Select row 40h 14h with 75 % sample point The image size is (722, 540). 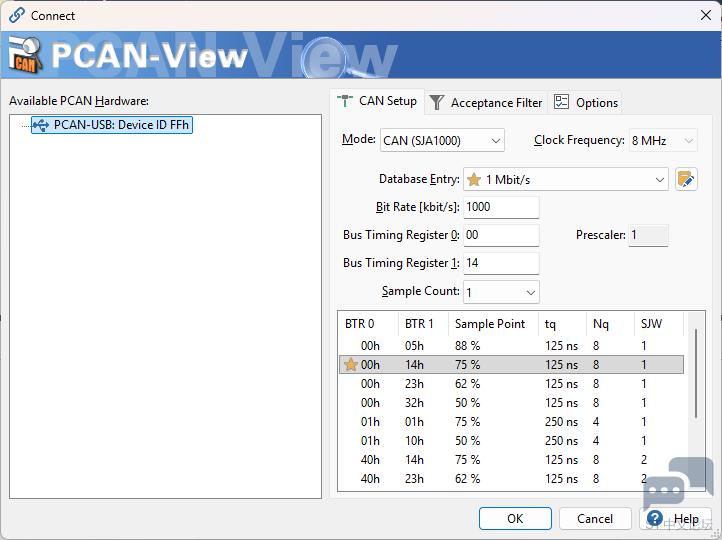click(x=511, y=459)
